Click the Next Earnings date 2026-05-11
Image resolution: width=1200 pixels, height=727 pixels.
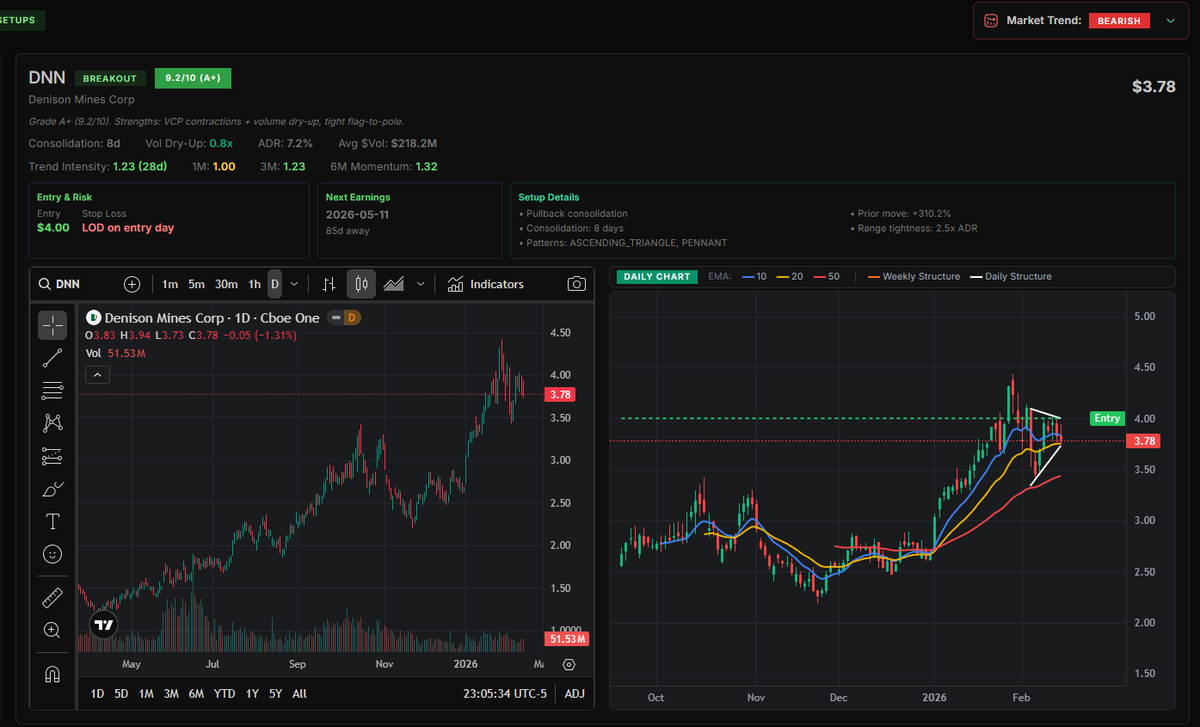click(360, 215)
